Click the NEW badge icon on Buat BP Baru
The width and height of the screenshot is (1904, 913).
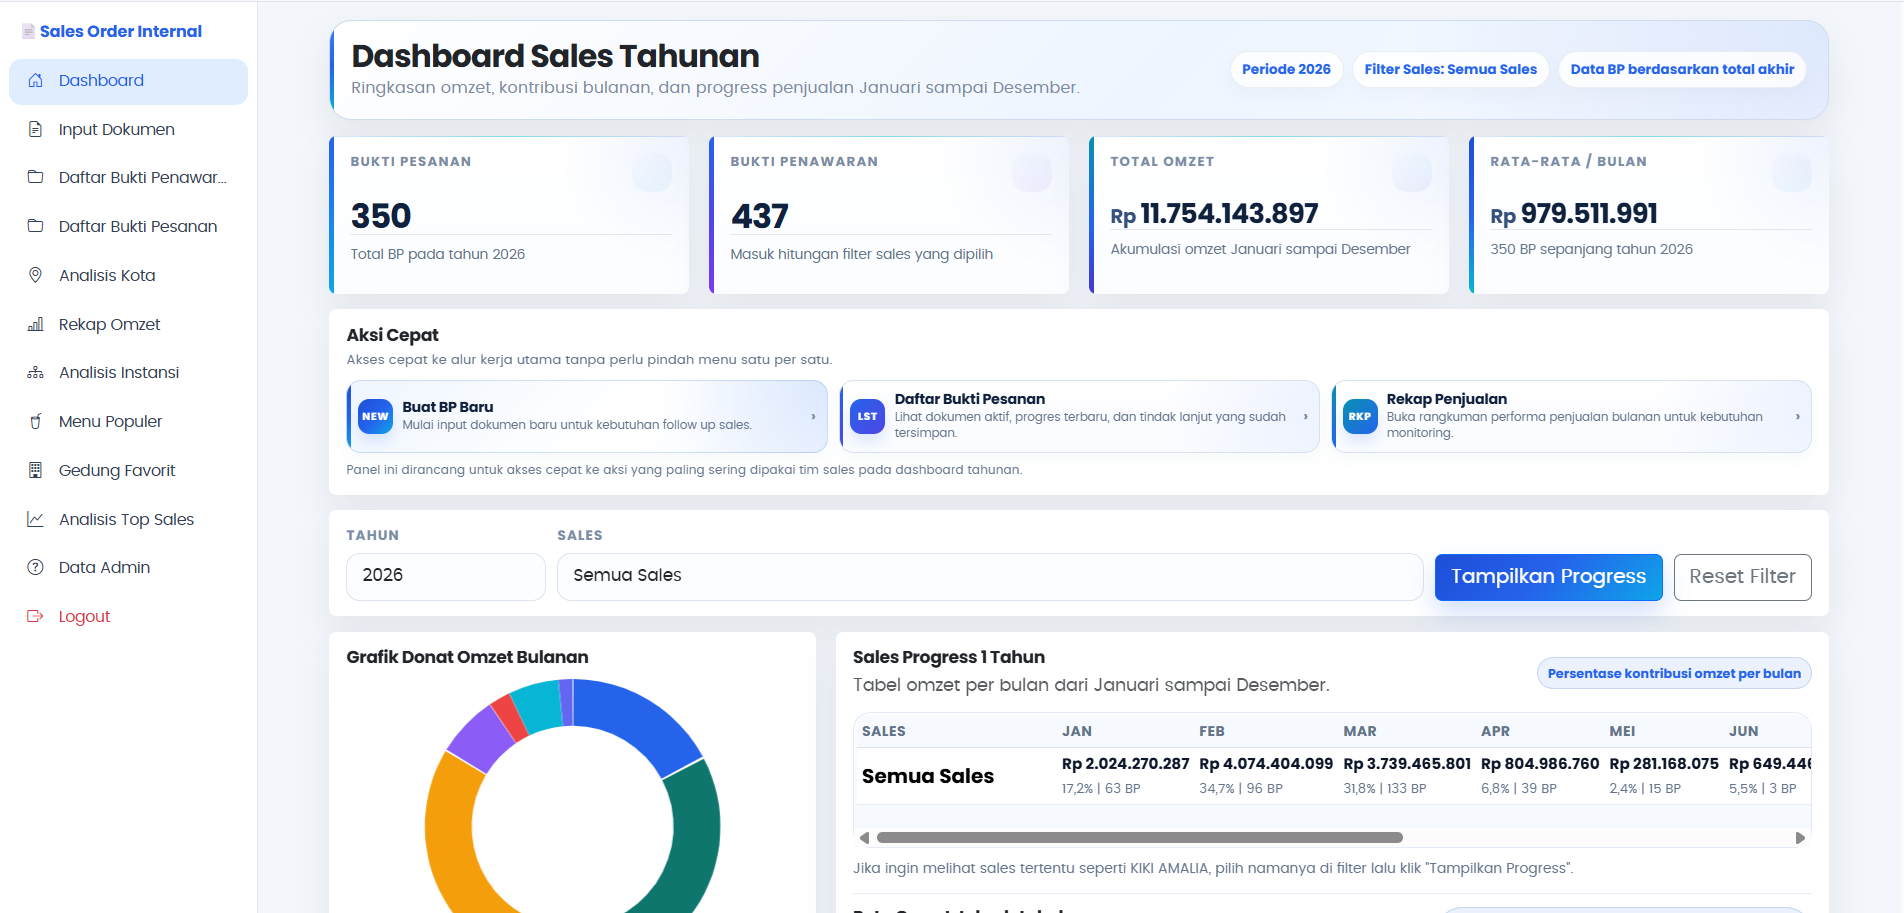[x=375, y=416]
